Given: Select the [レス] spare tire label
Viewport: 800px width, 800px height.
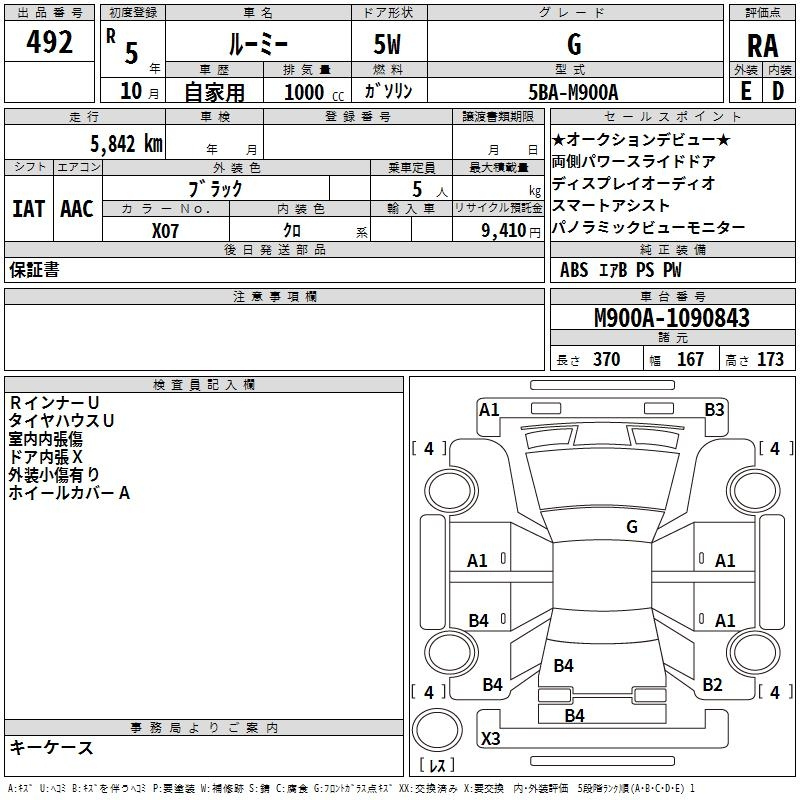Looking at the screenshot, I should click(x=437, y=765).
